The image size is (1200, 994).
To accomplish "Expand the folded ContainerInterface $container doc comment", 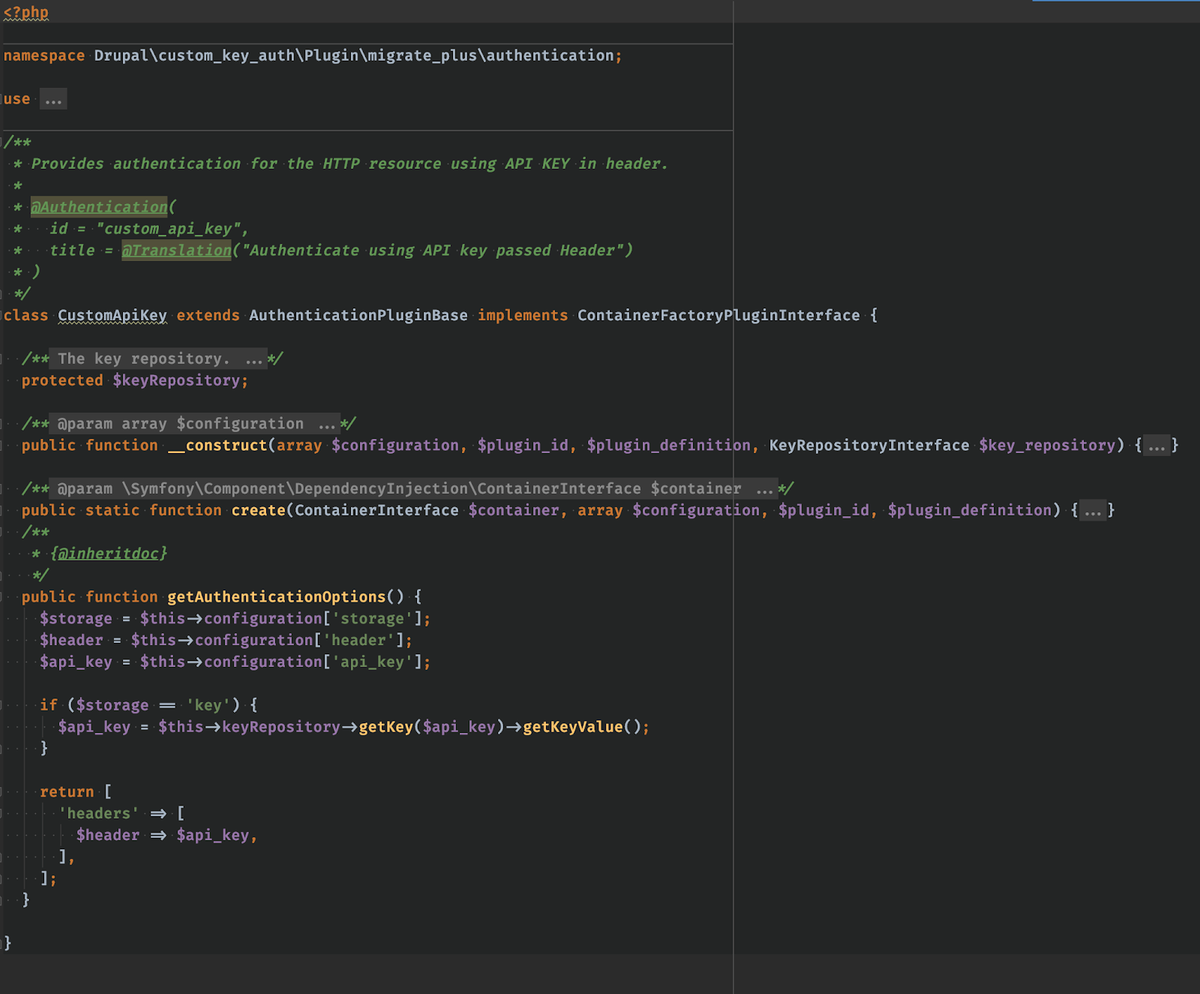I will click(x=416, y=488).
